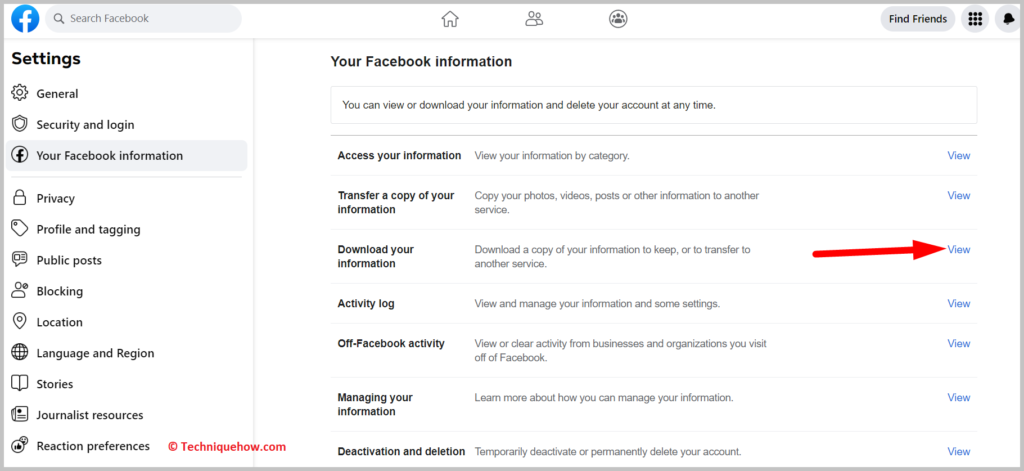Click View for Managing your information
Image resolution: width=1024 pixels, height=471 pixels.
click(x=959, y=397)
